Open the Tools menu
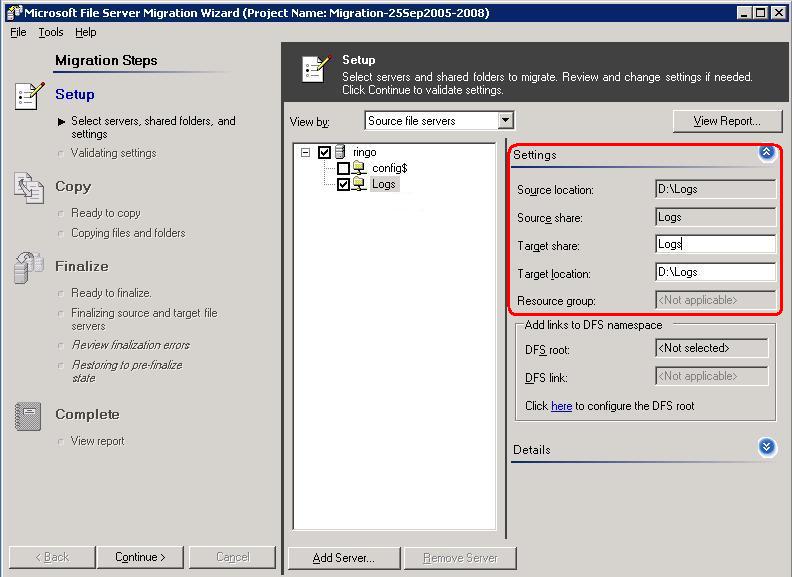This screenshot has width=792, height=577. click(x=51, y=32)
